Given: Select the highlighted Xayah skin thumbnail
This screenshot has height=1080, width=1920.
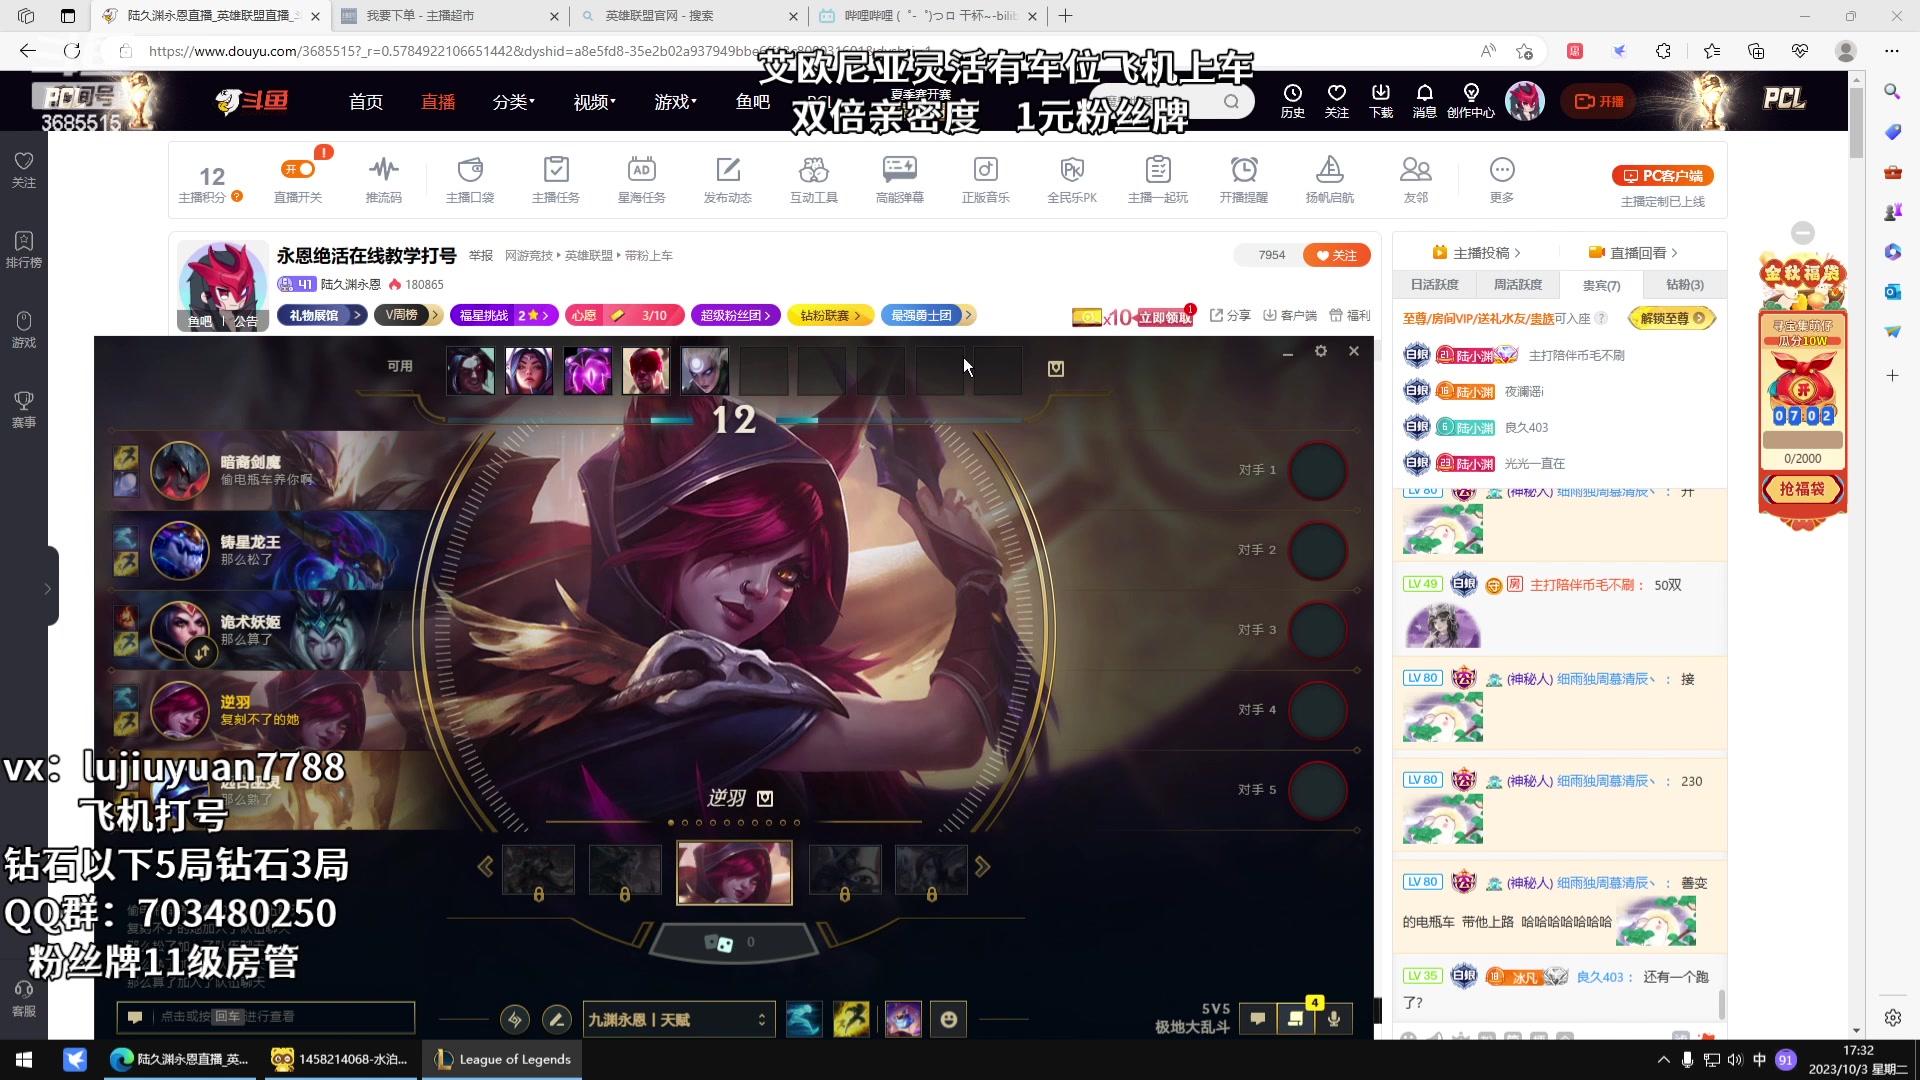Looking at the screenshot, I should point(734,872).
